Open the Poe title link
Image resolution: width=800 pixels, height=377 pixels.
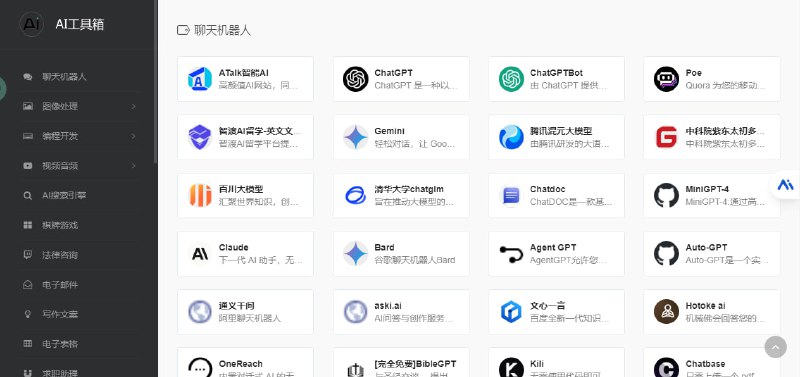click(693, 73)
